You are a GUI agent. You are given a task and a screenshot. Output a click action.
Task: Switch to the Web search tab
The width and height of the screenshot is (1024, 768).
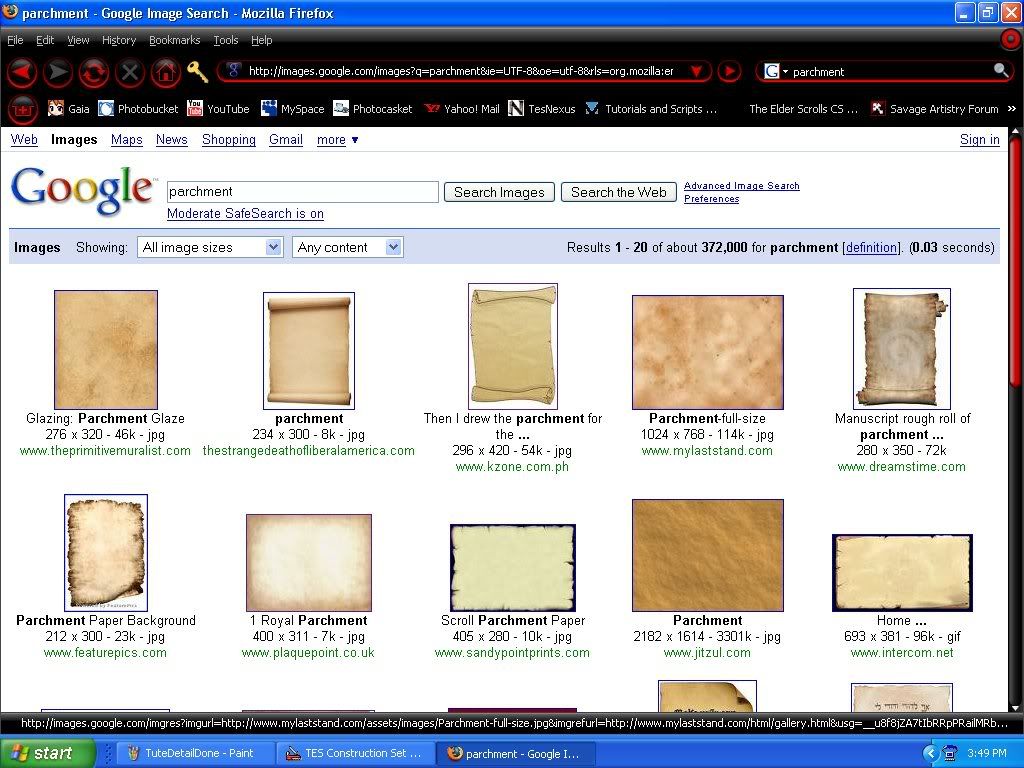[x=24, y=140]
